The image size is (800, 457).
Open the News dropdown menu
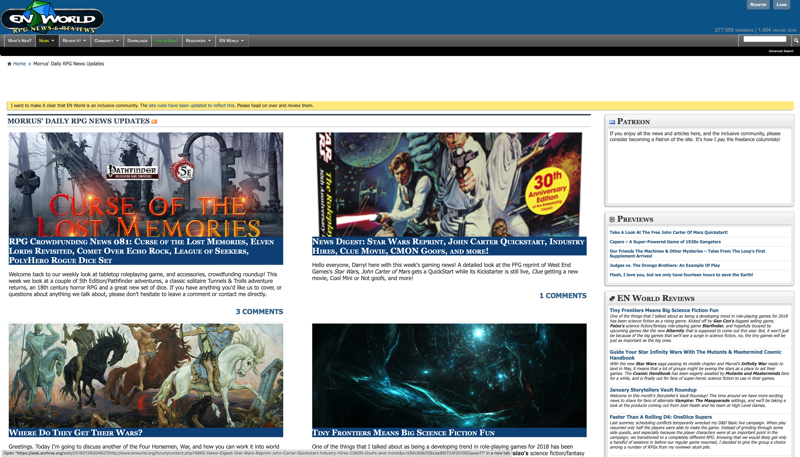(46, 41)
